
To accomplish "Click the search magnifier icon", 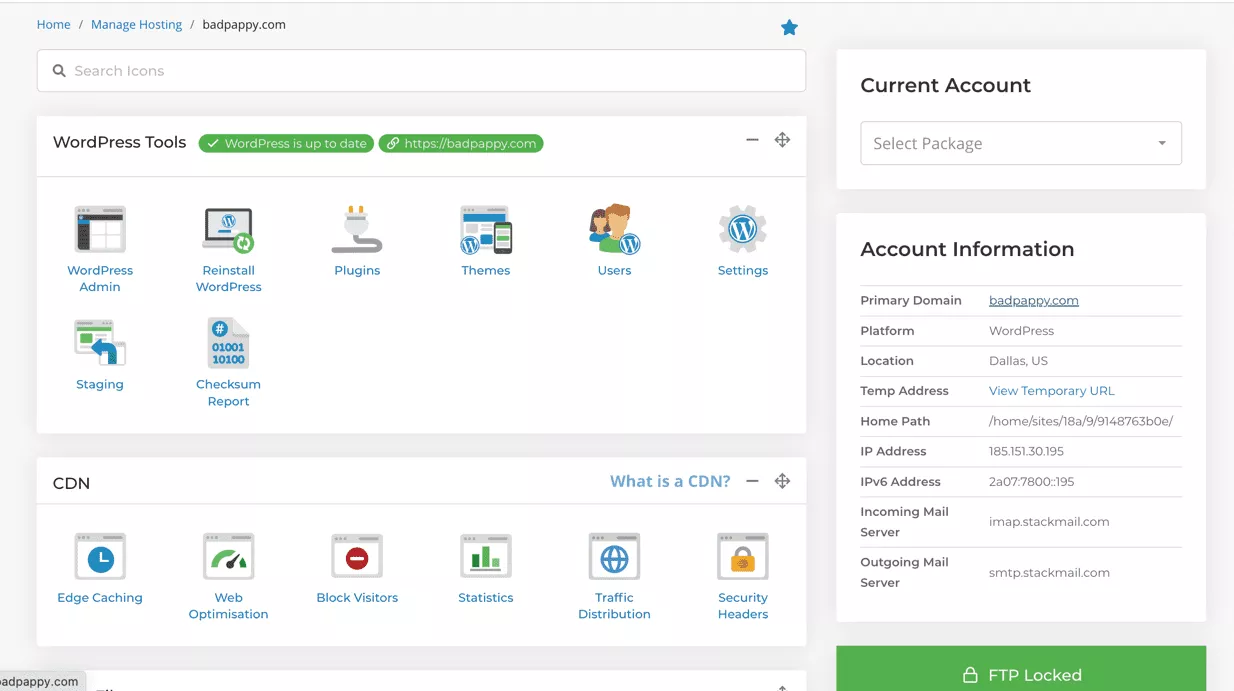I will tap(59, 71).
